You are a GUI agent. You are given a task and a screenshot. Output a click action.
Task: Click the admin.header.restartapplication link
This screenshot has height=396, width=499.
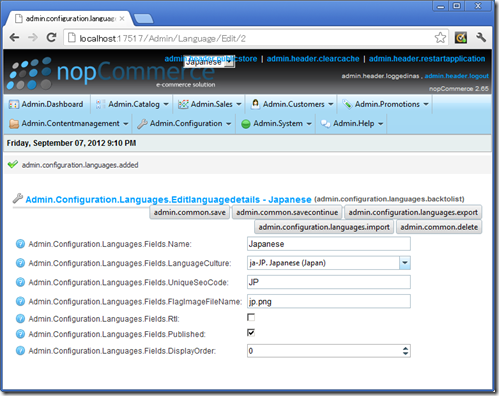pyautogui.click(x=427, y=59)
